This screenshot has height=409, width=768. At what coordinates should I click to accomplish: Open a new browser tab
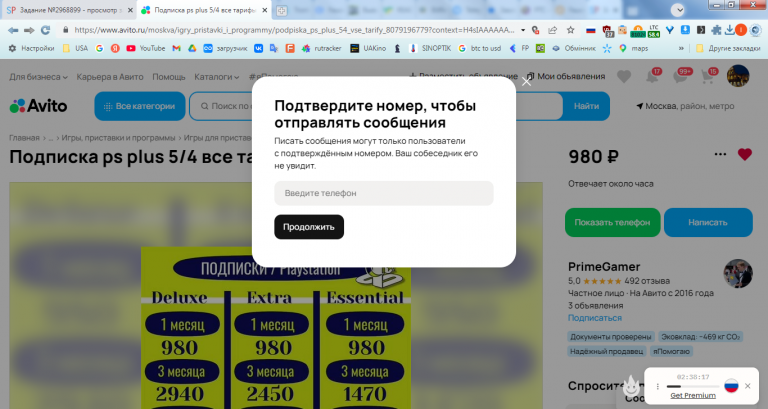(x=282, y=10)
